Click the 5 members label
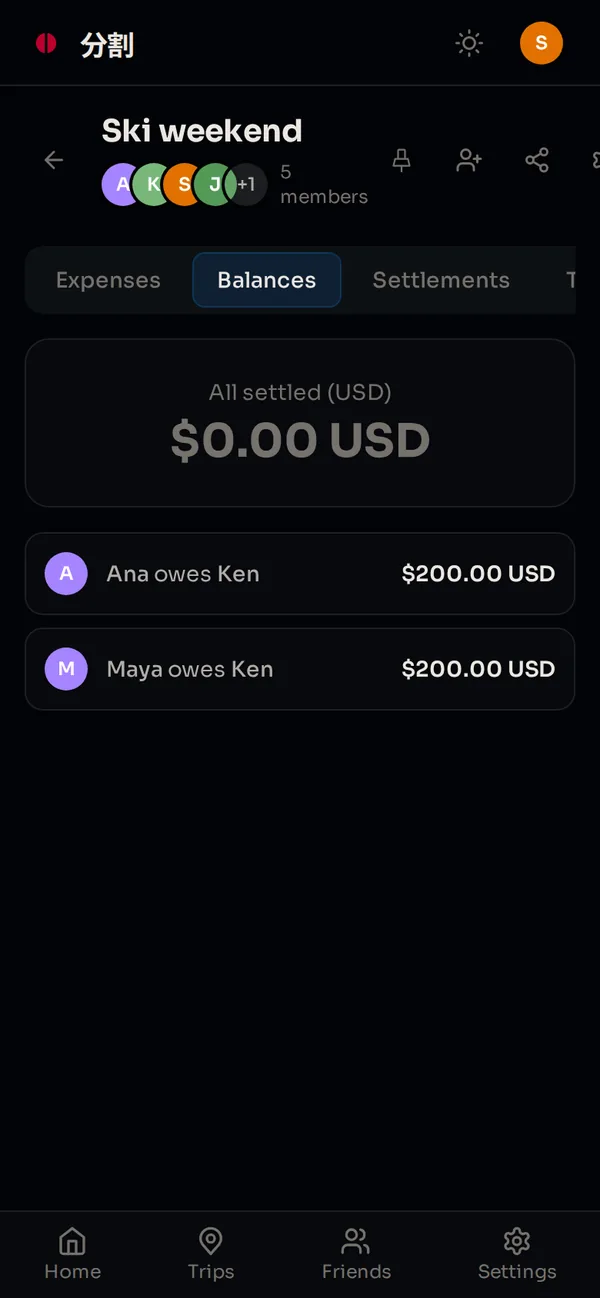Viewport: 600px width, 1298px height. [324, 185]
